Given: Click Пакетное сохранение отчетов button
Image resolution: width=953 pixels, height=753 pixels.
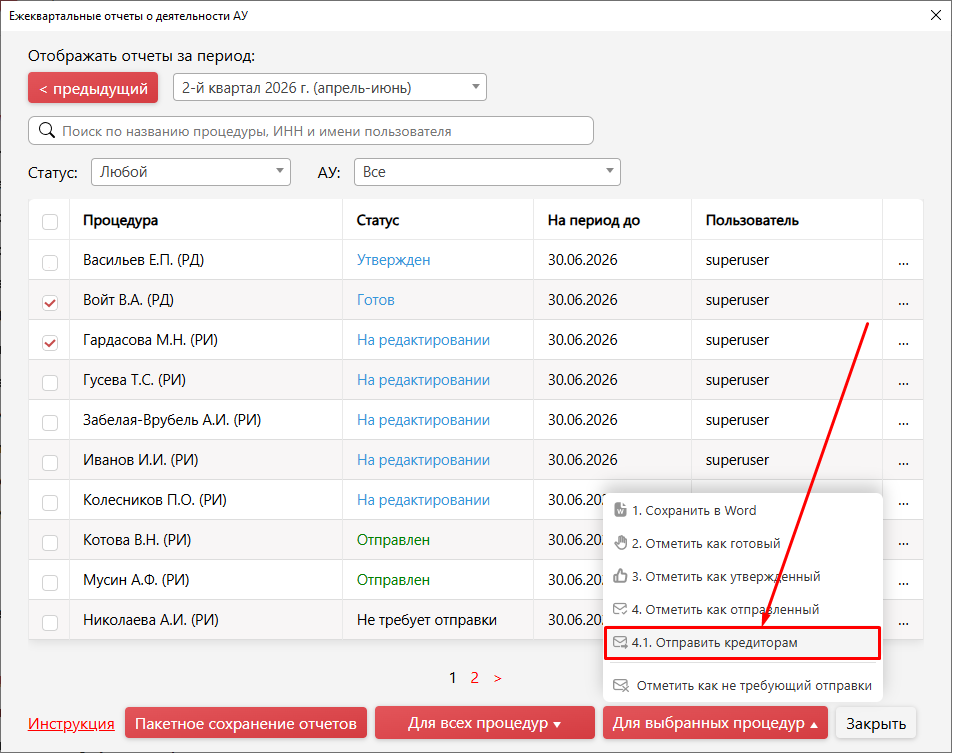Looking at the screenshot, I should coord(246,723).
